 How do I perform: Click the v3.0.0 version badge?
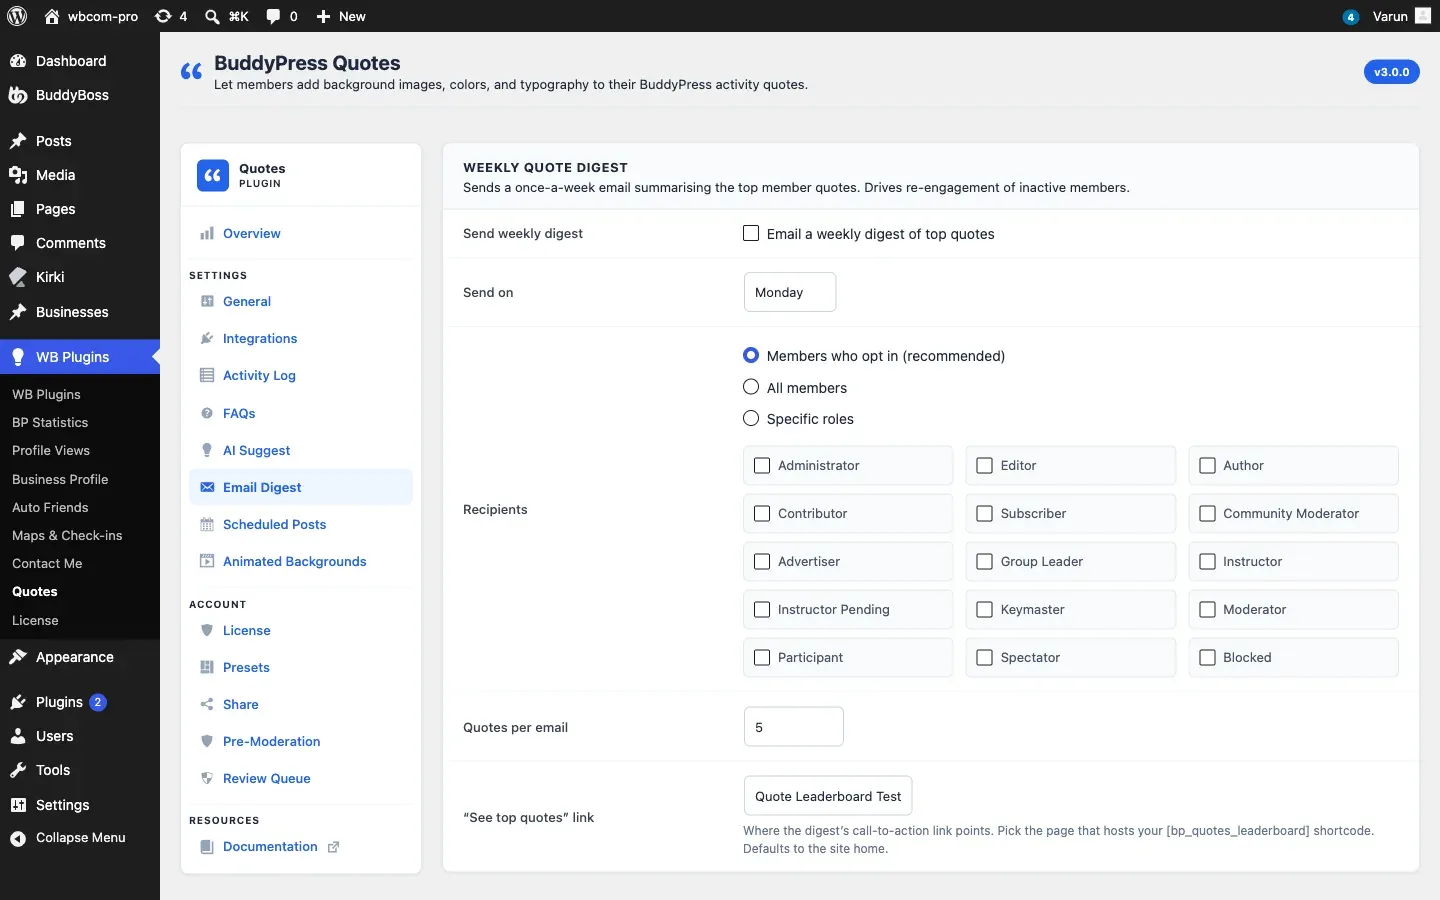[1391, 72]
